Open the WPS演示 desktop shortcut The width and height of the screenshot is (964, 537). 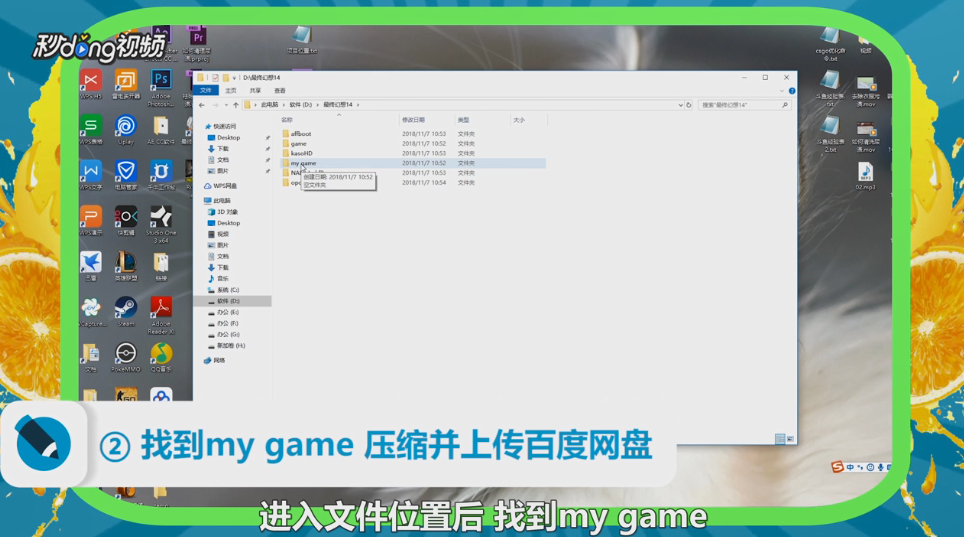(x=90, y=220)
